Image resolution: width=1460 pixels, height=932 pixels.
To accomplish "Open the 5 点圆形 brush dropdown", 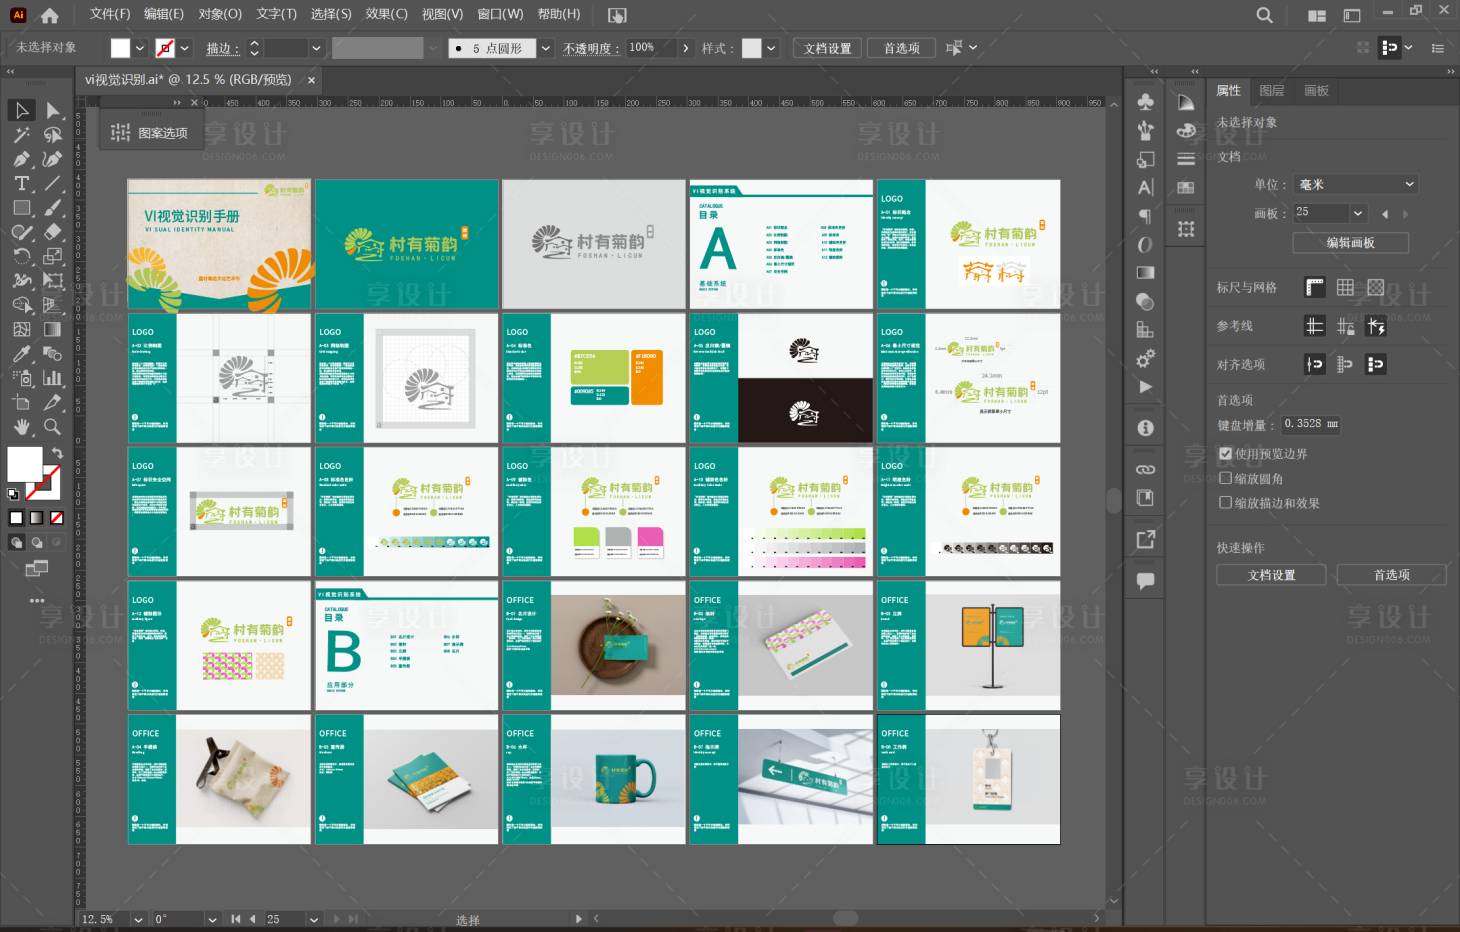I will tap(546, 48).
